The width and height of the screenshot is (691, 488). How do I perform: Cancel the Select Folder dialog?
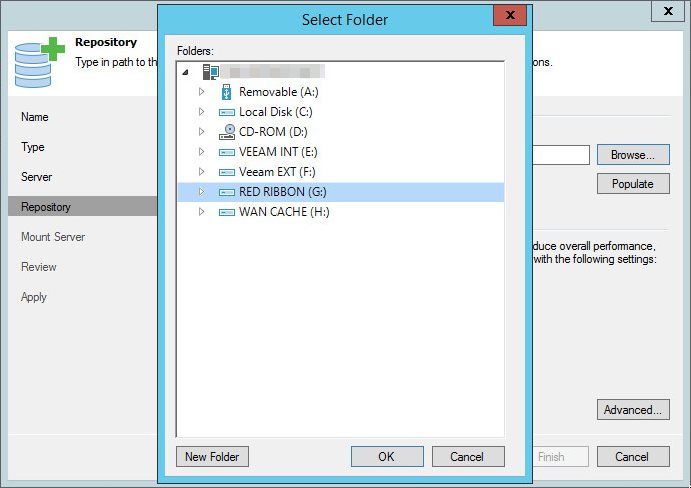point(468,457)
